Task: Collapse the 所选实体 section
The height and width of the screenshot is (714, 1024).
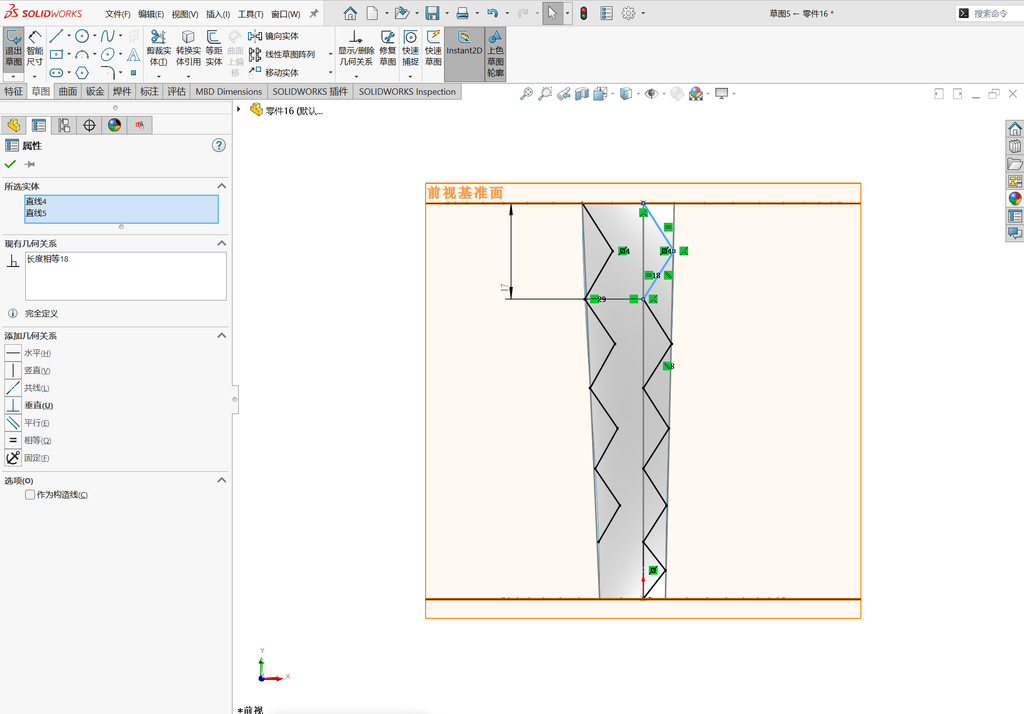Action: coord(221,186)
